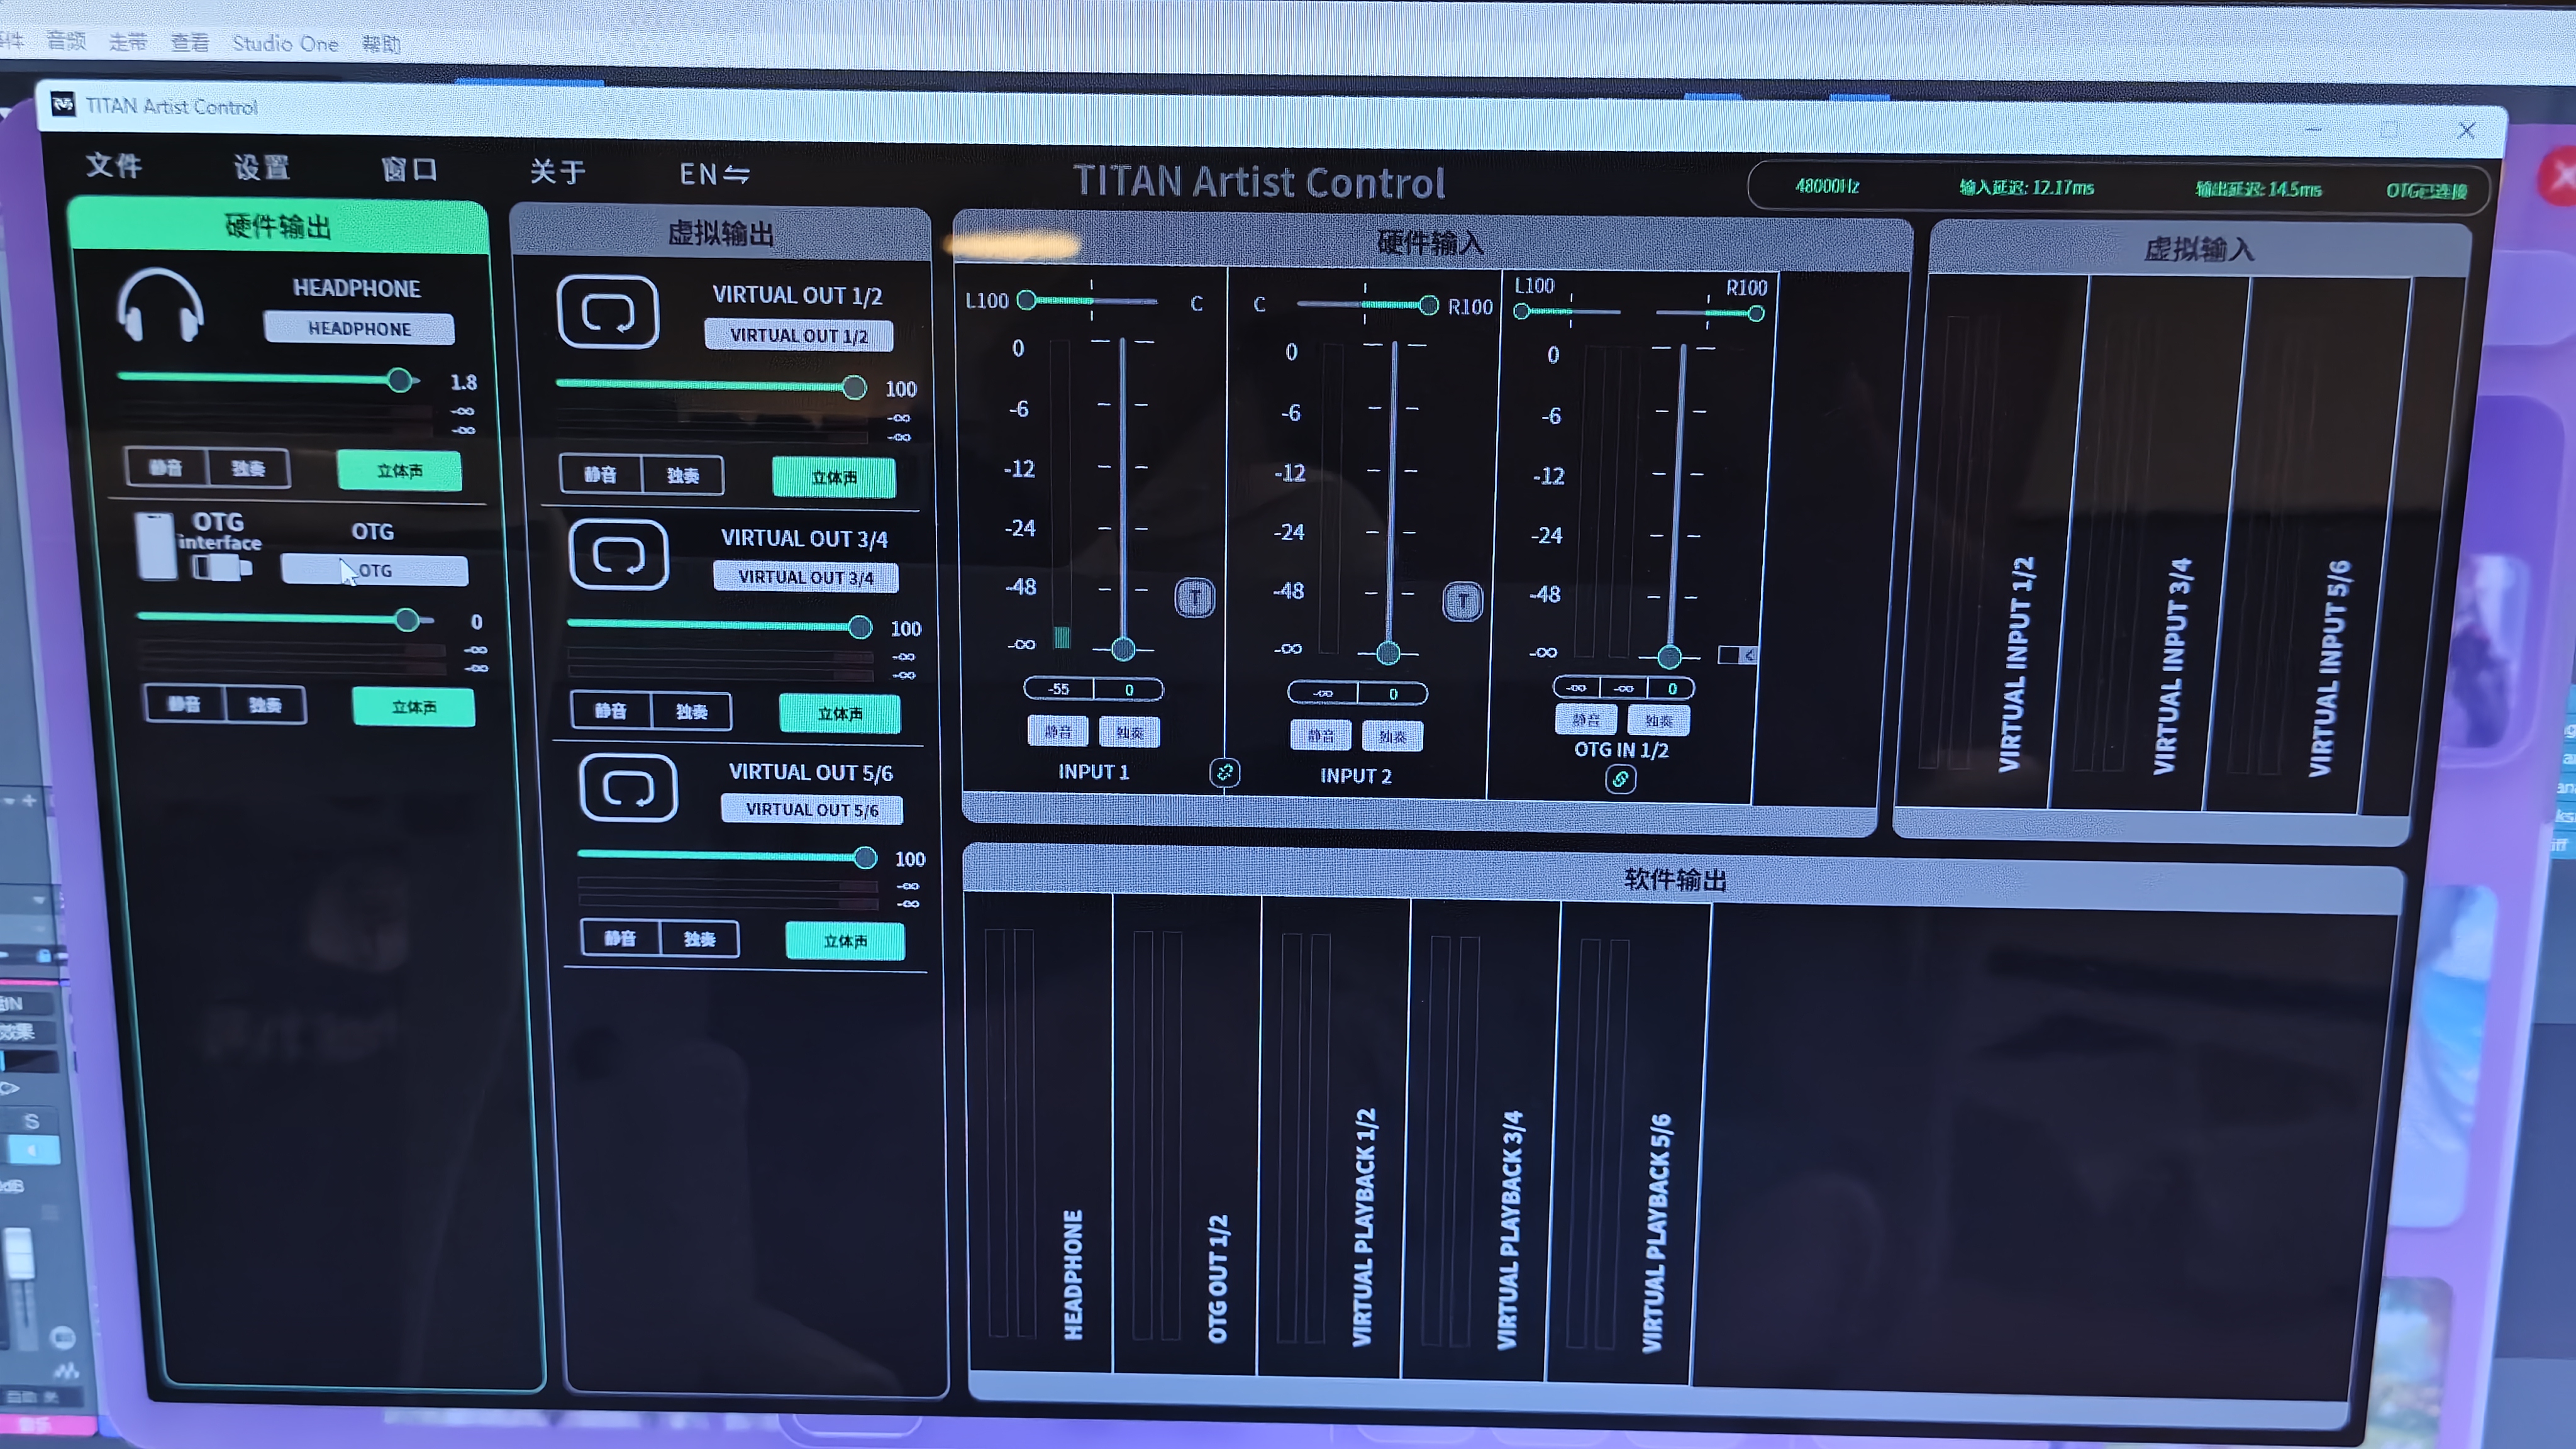This screenshot has height=1449, width=2576.
Task: Open the 帮助 menu in Studio One window
Action: point(381,44)
